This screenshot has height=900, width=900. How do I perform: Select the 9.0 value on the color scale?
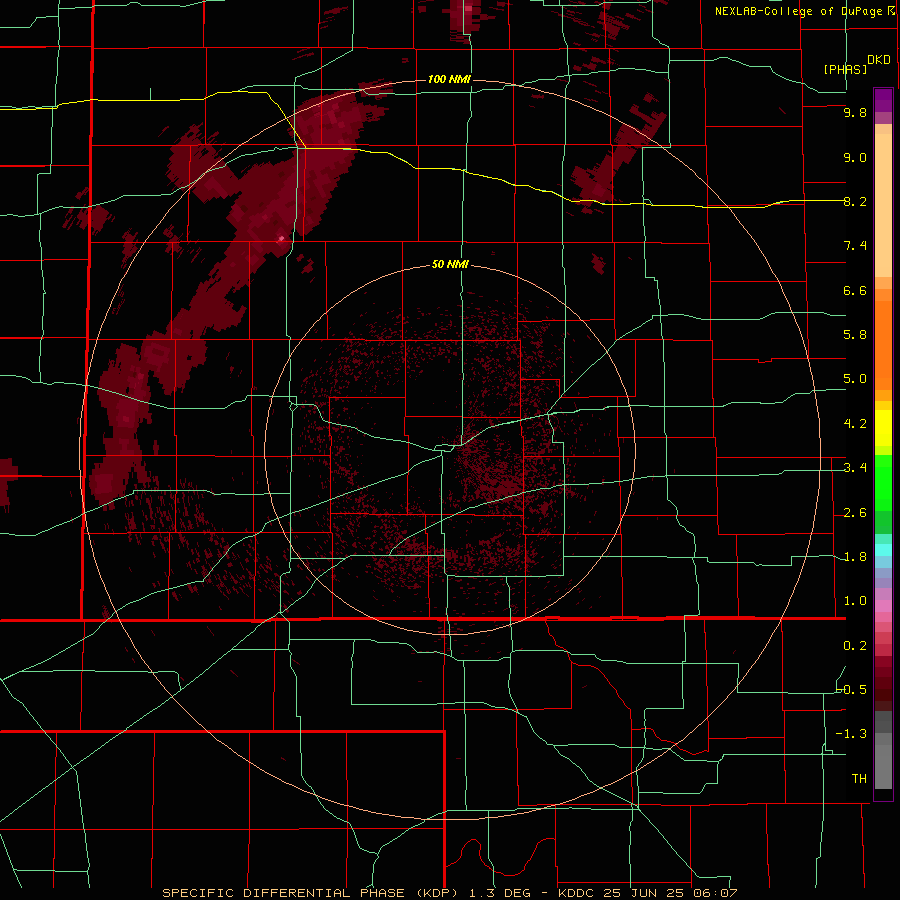(x=855, y=157)
